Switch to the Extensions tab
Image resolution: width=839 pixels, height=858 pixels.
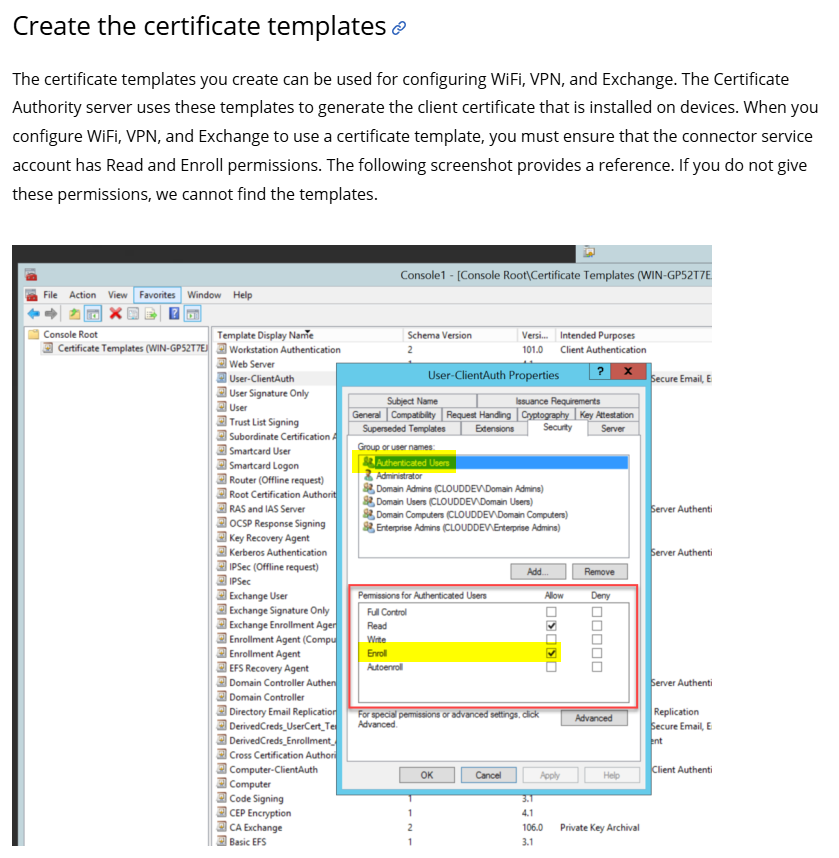[x=494, y=428]
